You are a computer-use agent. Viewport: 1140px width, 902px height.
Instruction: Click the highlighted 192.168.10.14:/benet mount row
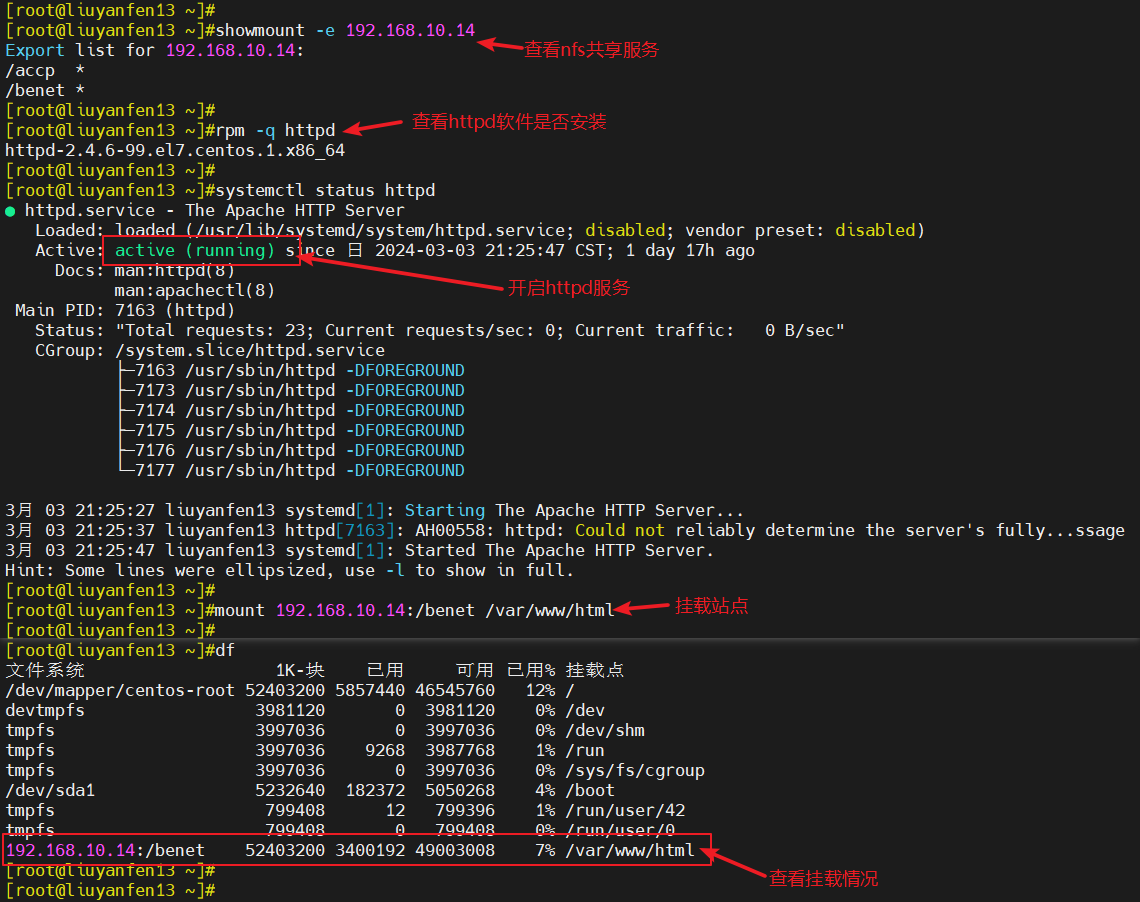[x=355, y=850]
